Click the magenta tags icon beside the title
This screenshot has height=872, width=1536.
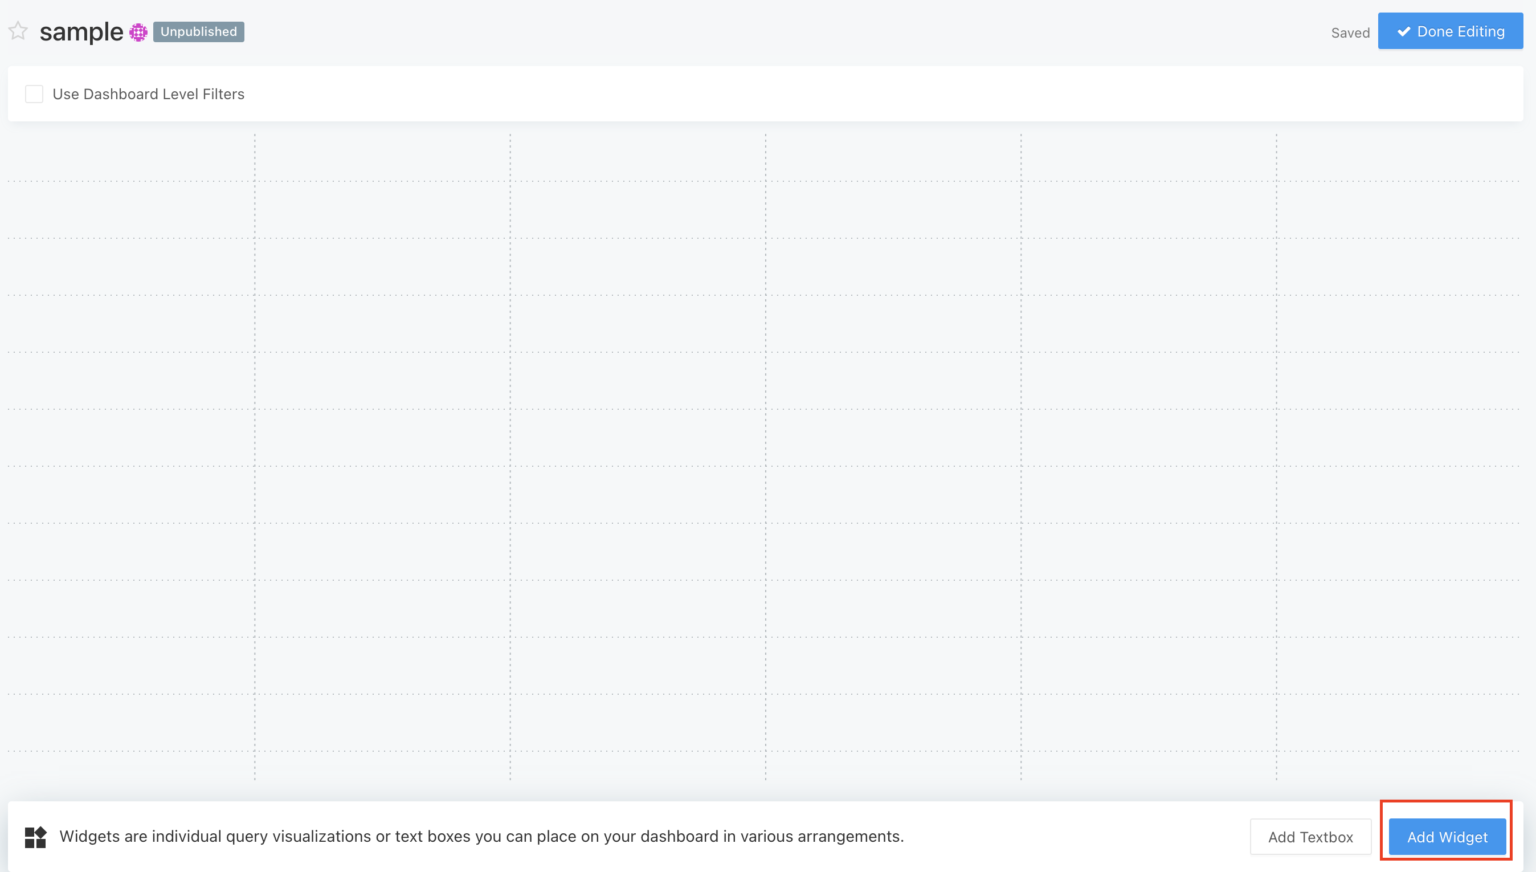(x=136, y=32)
